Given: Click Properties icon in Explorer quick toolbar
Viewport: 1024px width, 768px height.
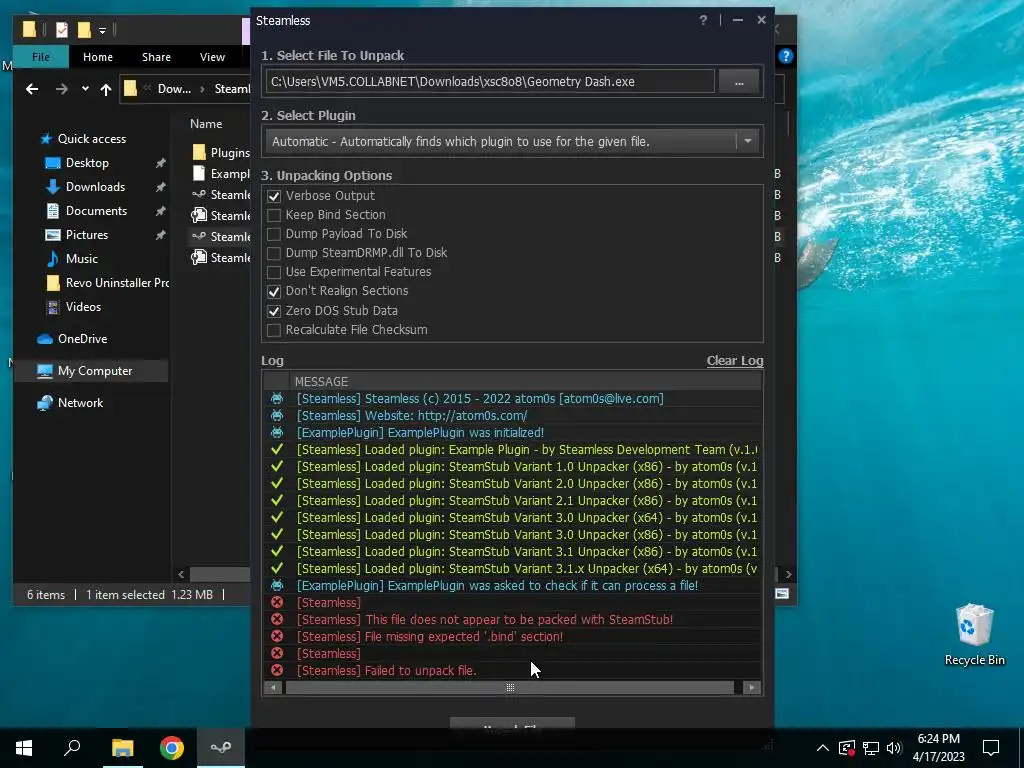Looking at the screenshot, I should (62, 29).
